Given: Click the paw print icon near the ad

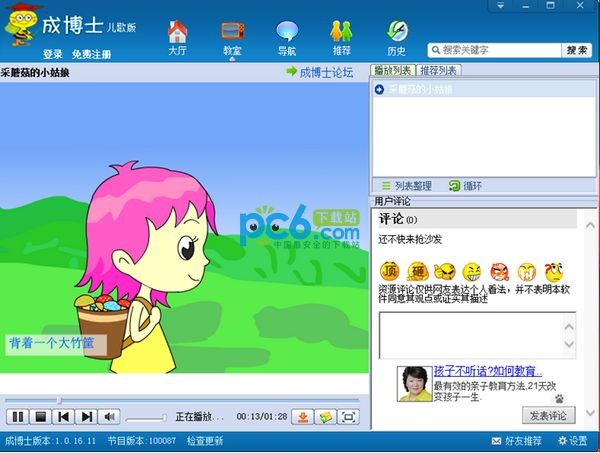Looking at the screenshot, I should click(559, 399).
